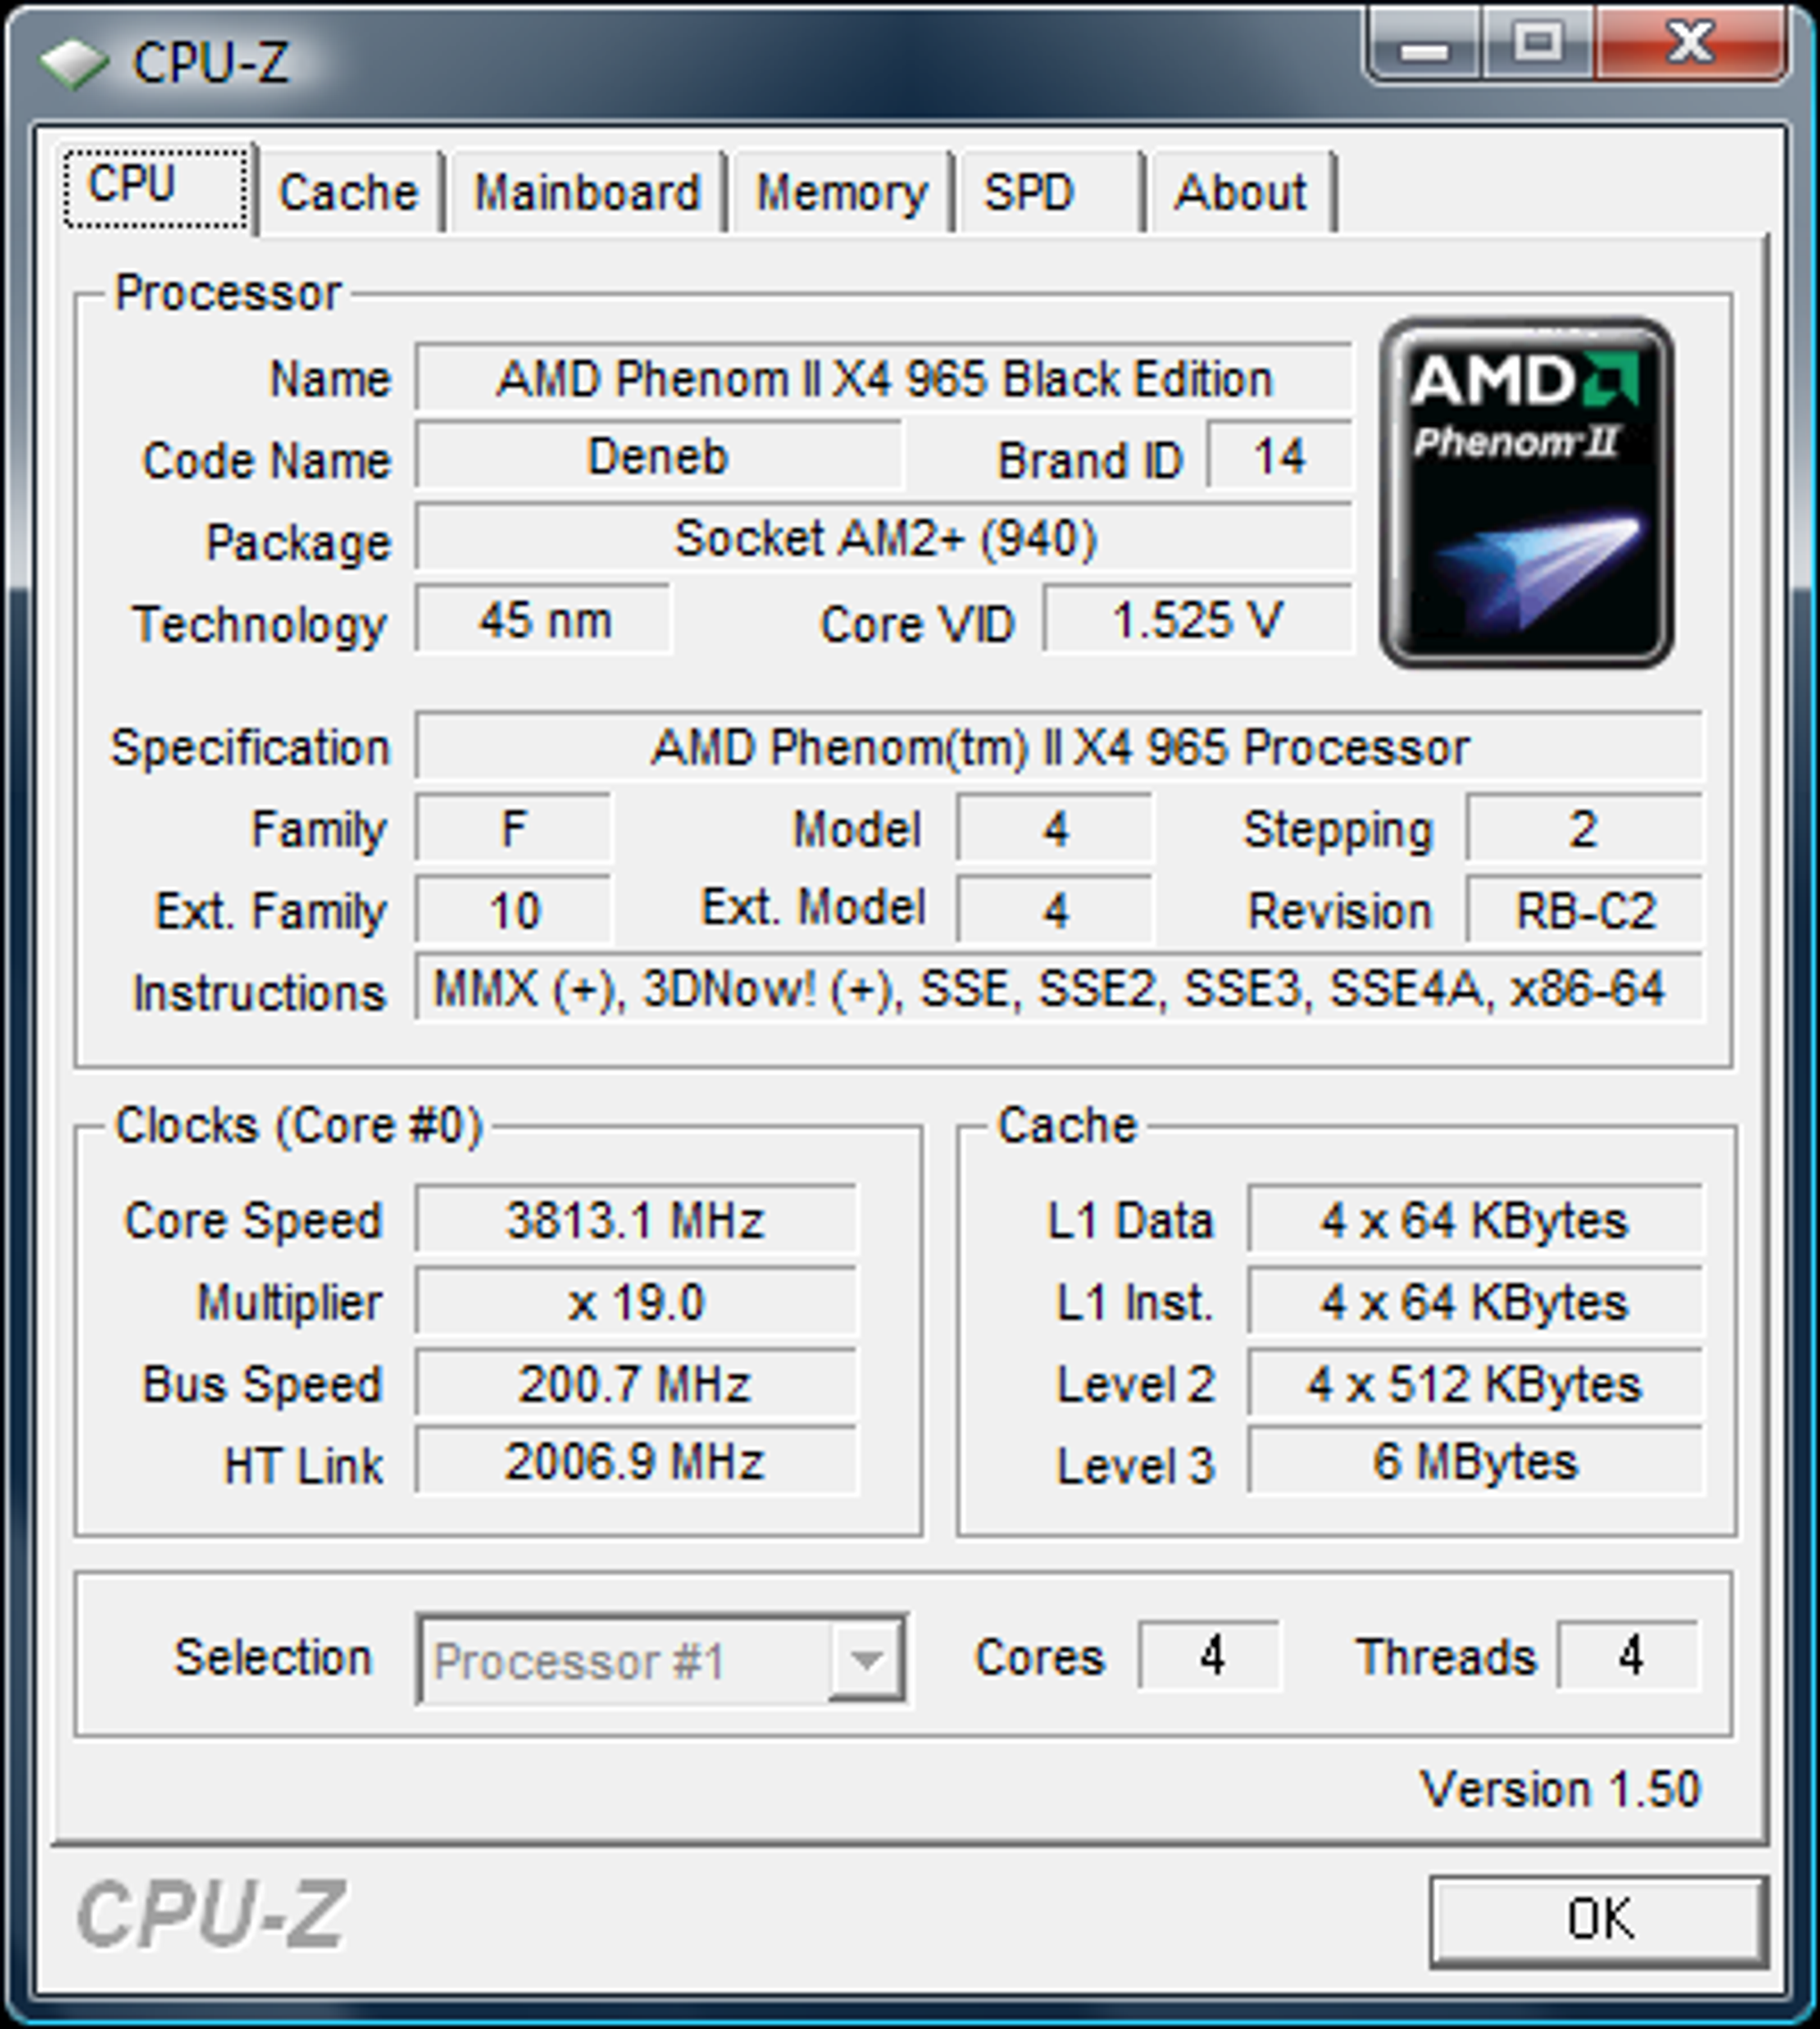Click the Bus Speed value 200.7 MHz
1820x2029 pixels.
[x=636, y=1385]
